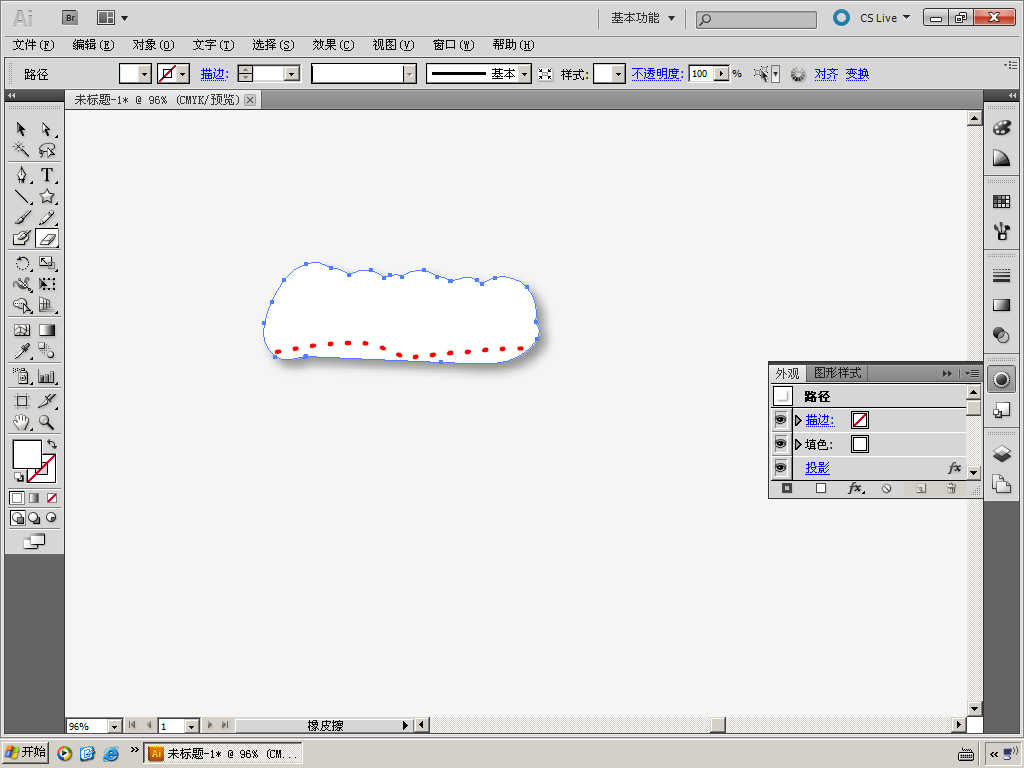Click the 不透明度 opacity link
Viewport: 1024px width, 768px height.
point(656,74)
